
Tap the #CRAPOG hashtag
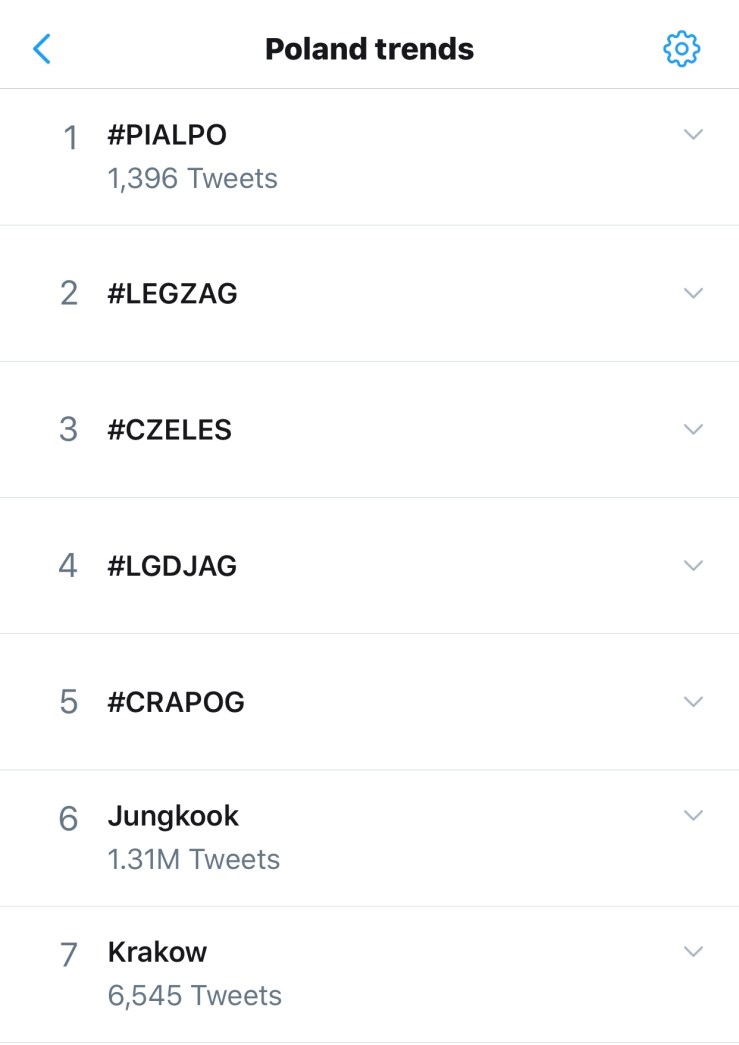pos(176,702)
